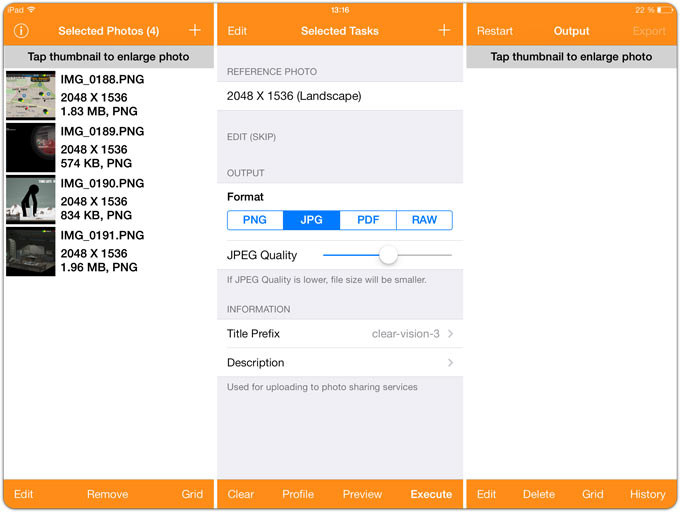Add photos with Selected Photos plus icon
680x512 pixels.
(x=195, y=30)
